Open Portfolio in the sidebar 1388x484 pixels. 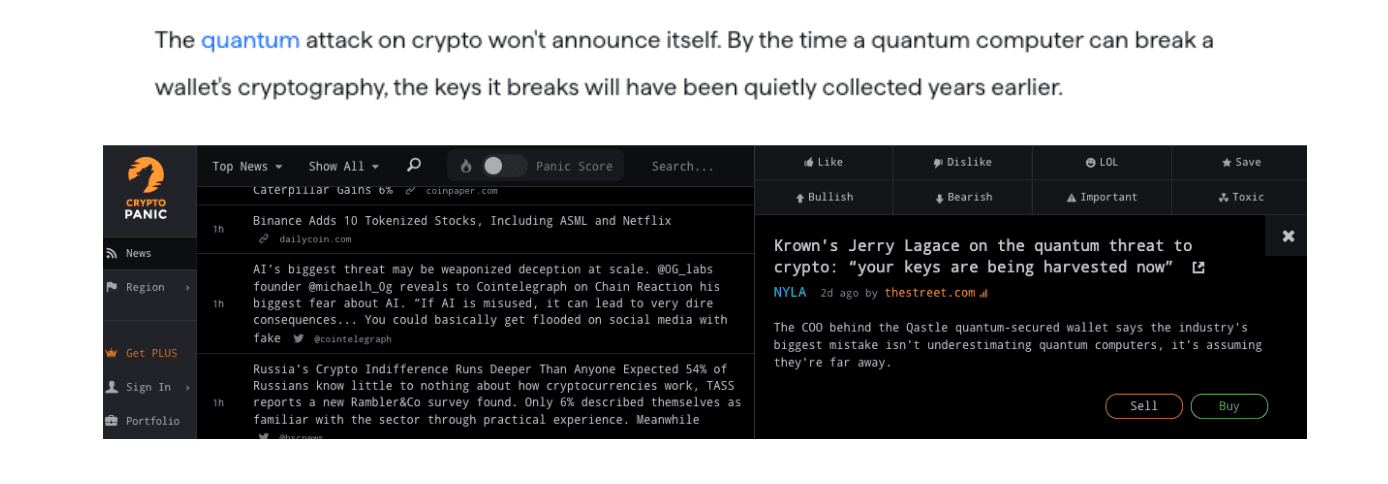[149, 421]
